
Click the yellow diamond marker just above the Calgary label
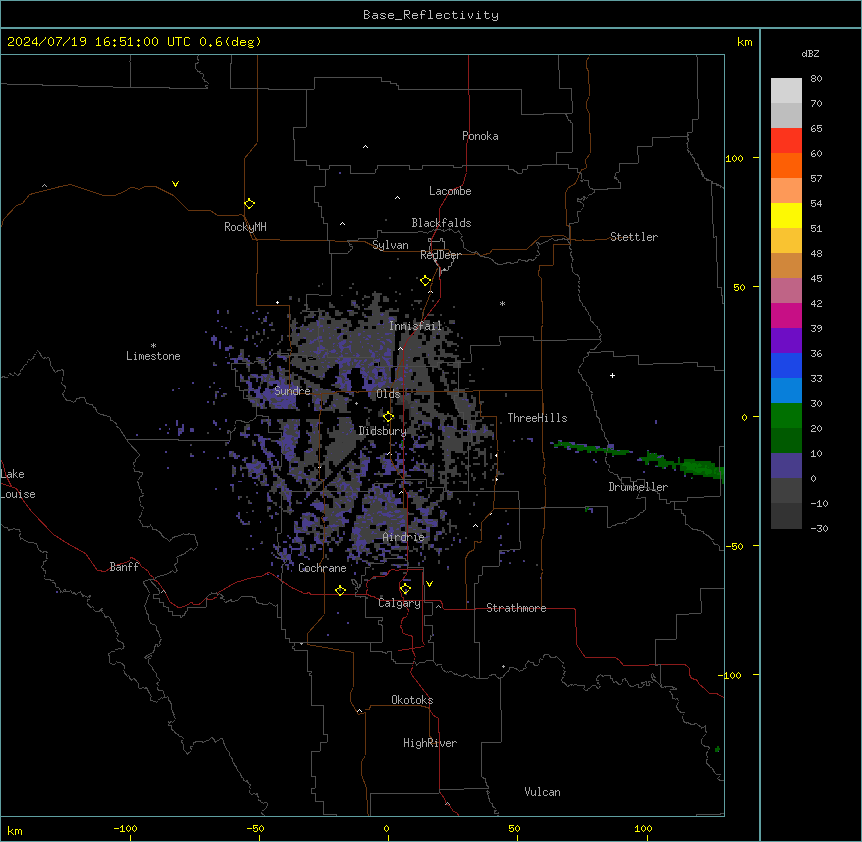(x=405, y=589)
